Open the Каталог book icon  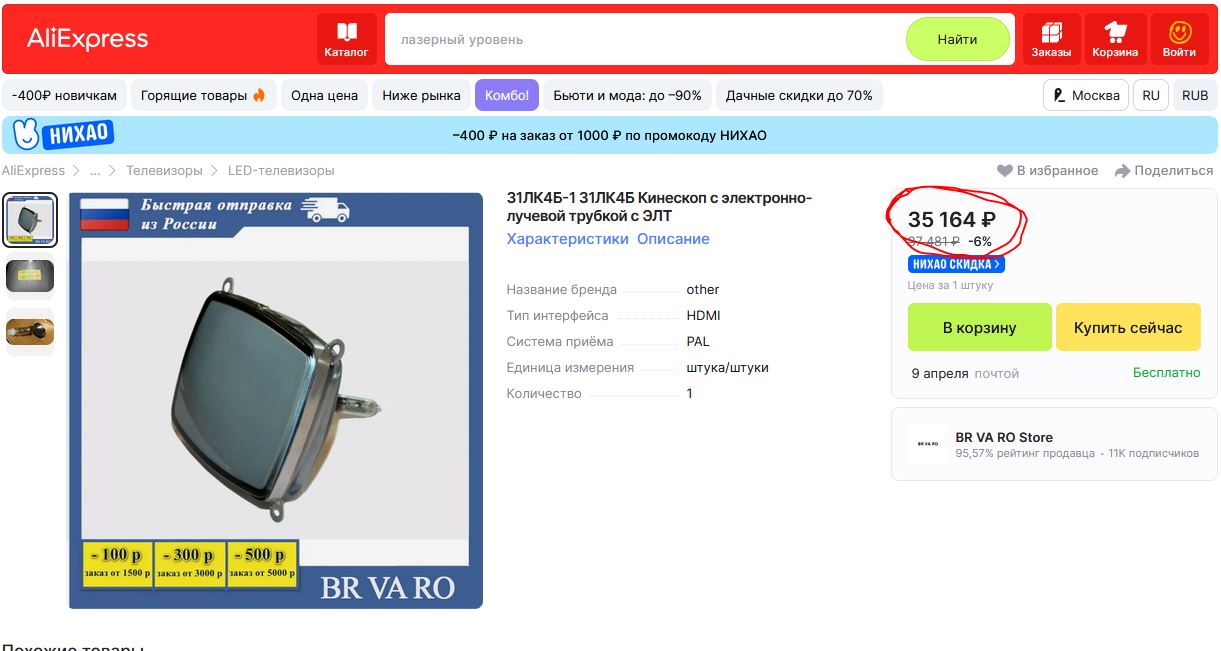point(346,31)
